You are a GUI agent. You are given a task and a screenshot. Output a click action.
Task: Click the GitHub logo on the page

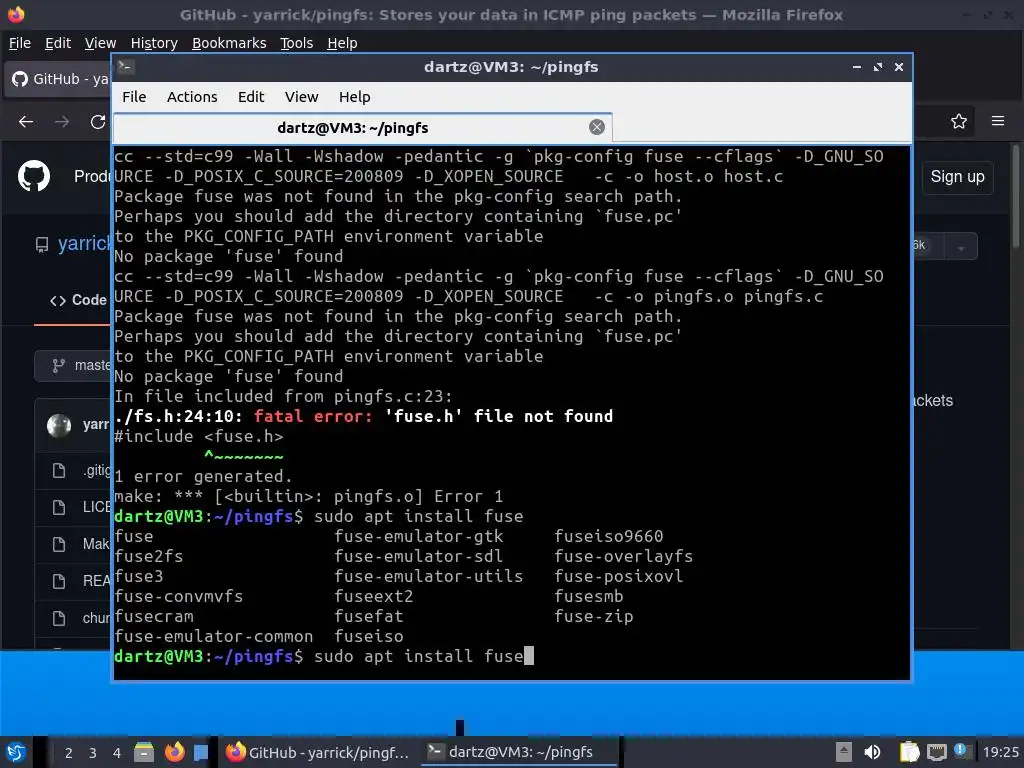pyautogui.click(x=33, y=176)
